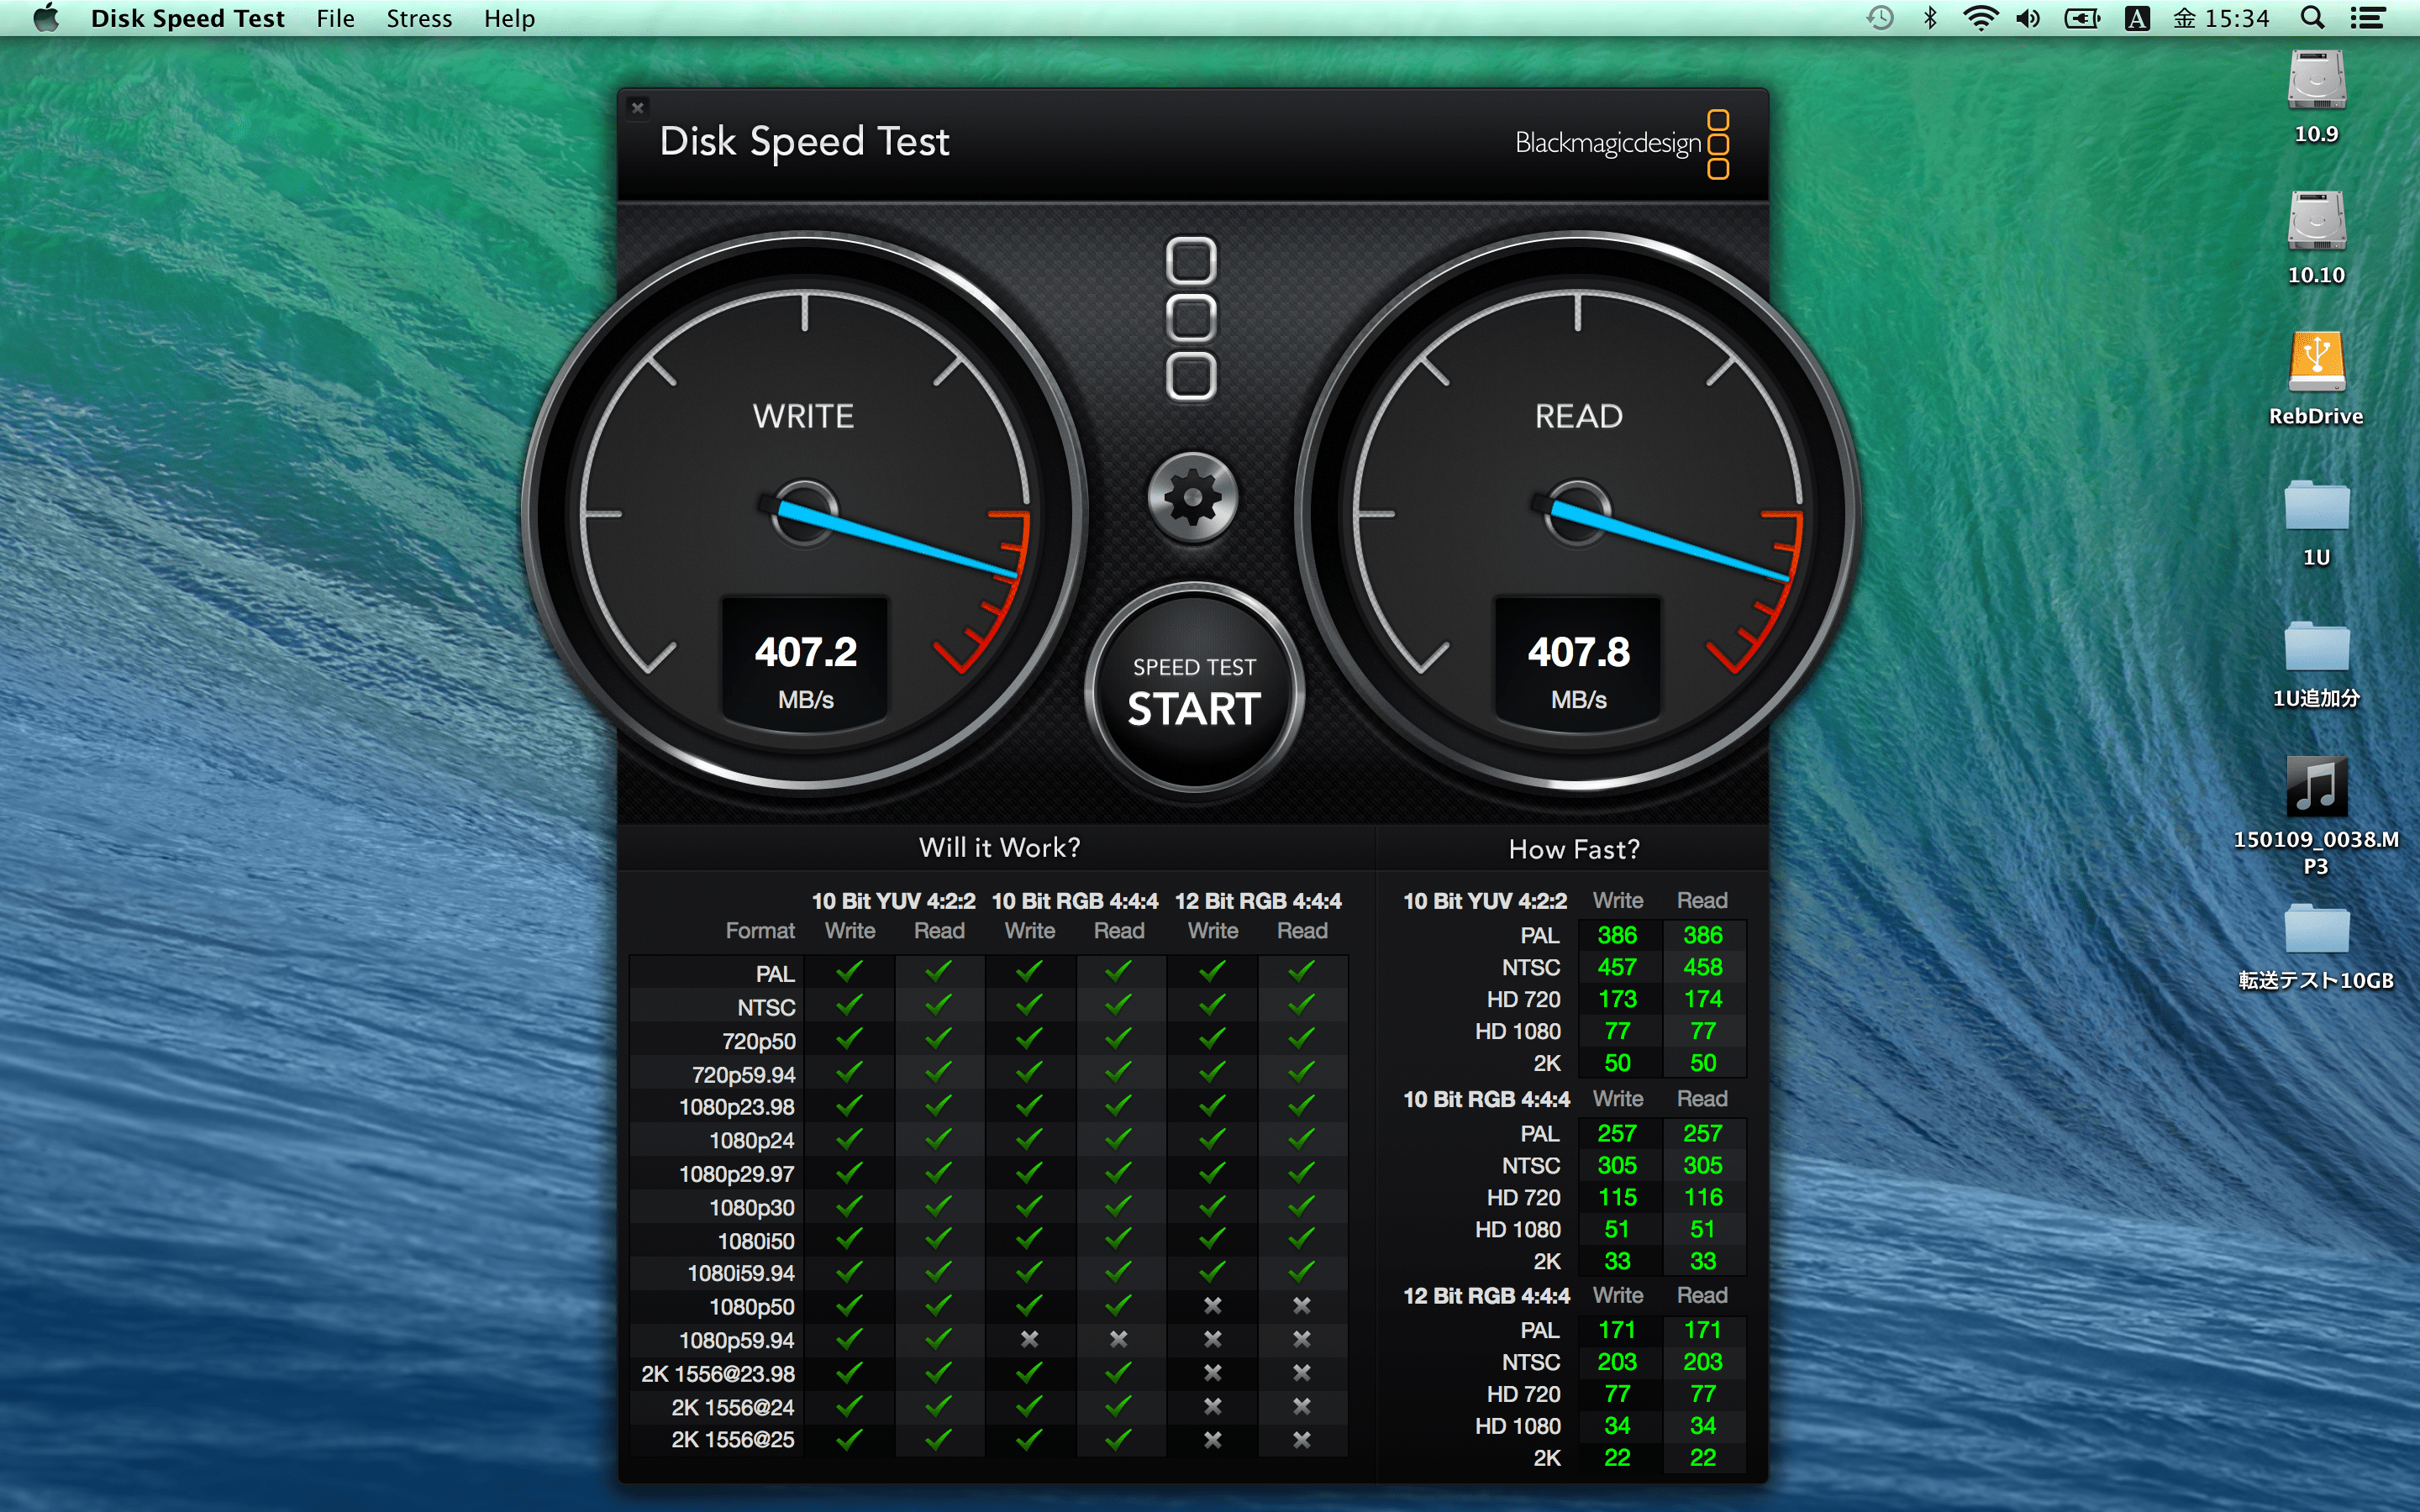The width and height of the screenshot is (2420, 1512).
Task: Click the volume icon in menu bar
Action: point(2028,18)
